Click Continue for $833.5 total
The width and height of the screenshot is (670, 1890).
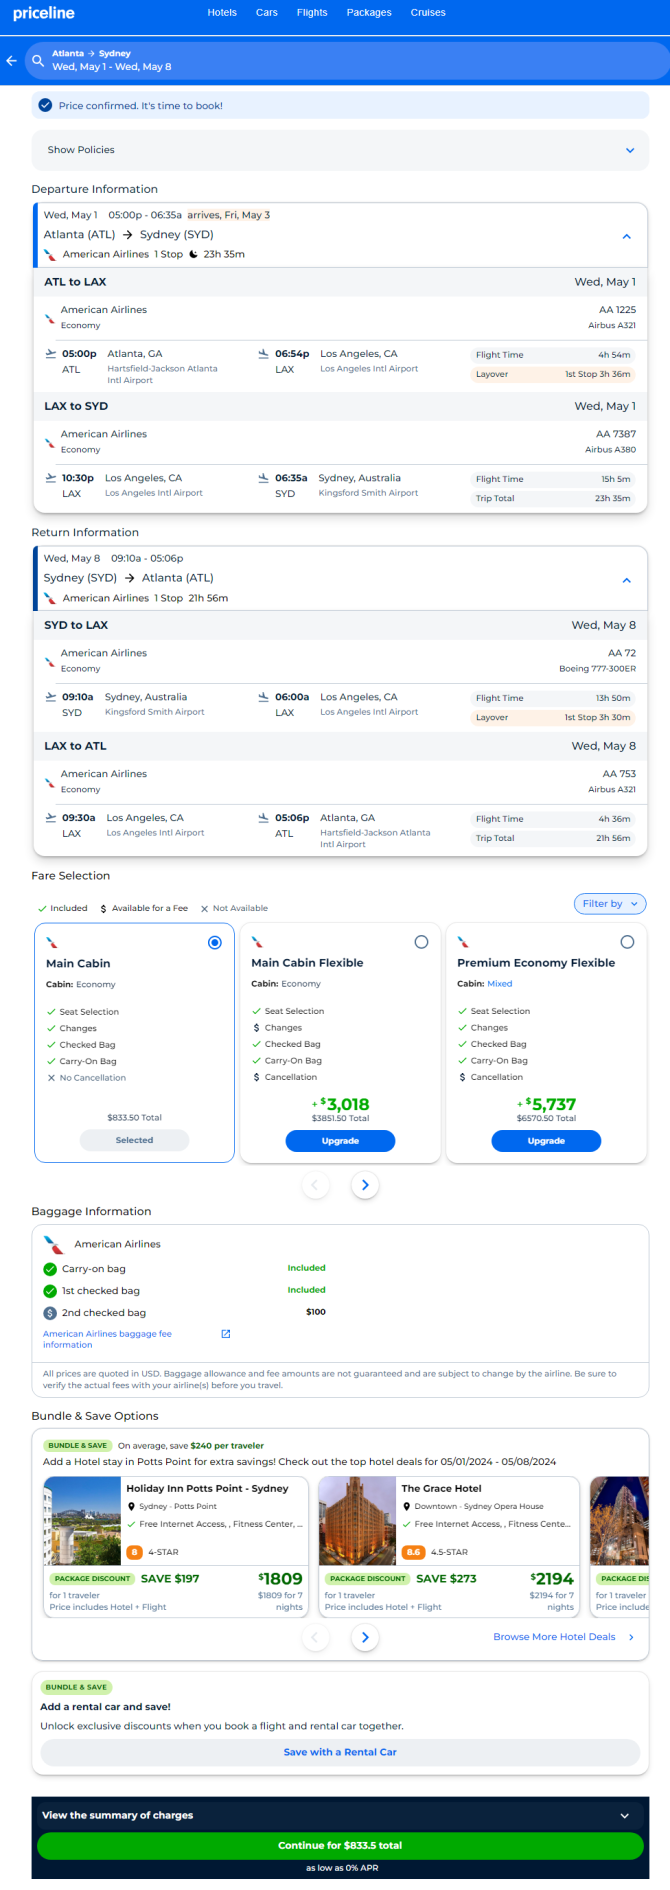(340, 1845)
